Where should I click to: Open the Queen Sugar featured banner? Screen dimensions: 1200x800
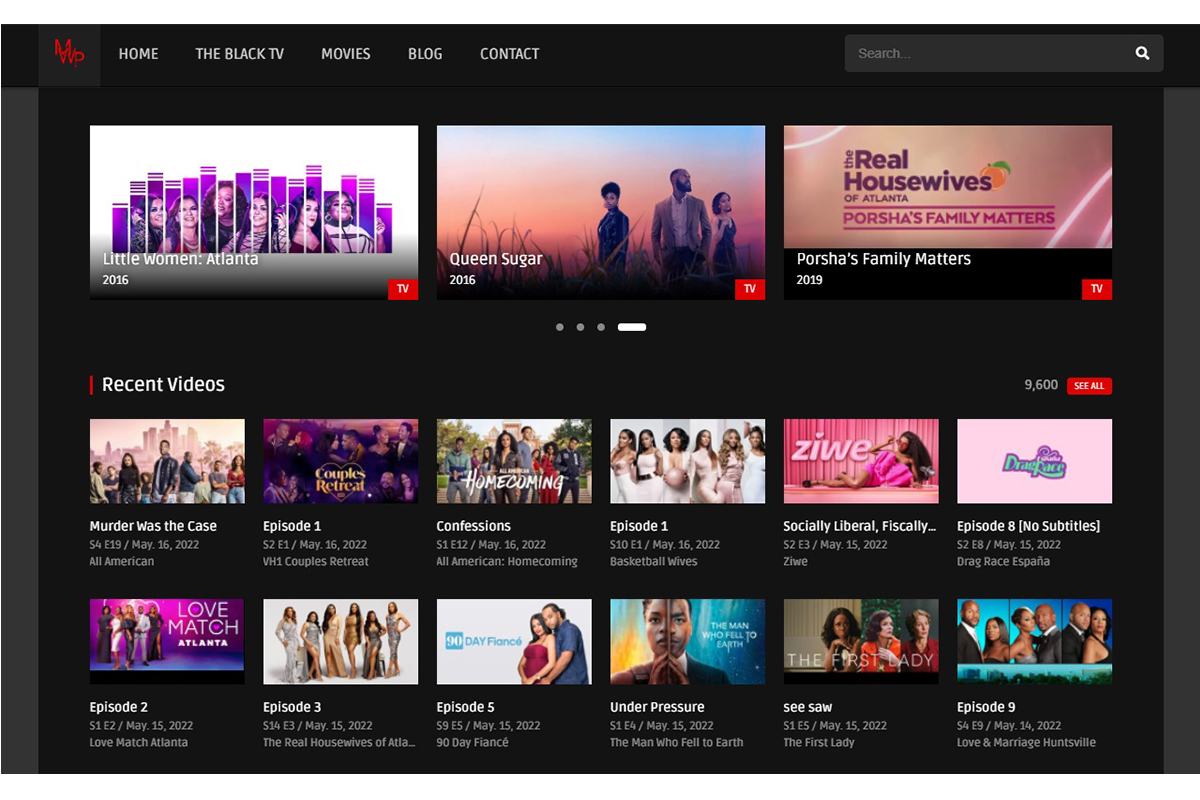600,200
